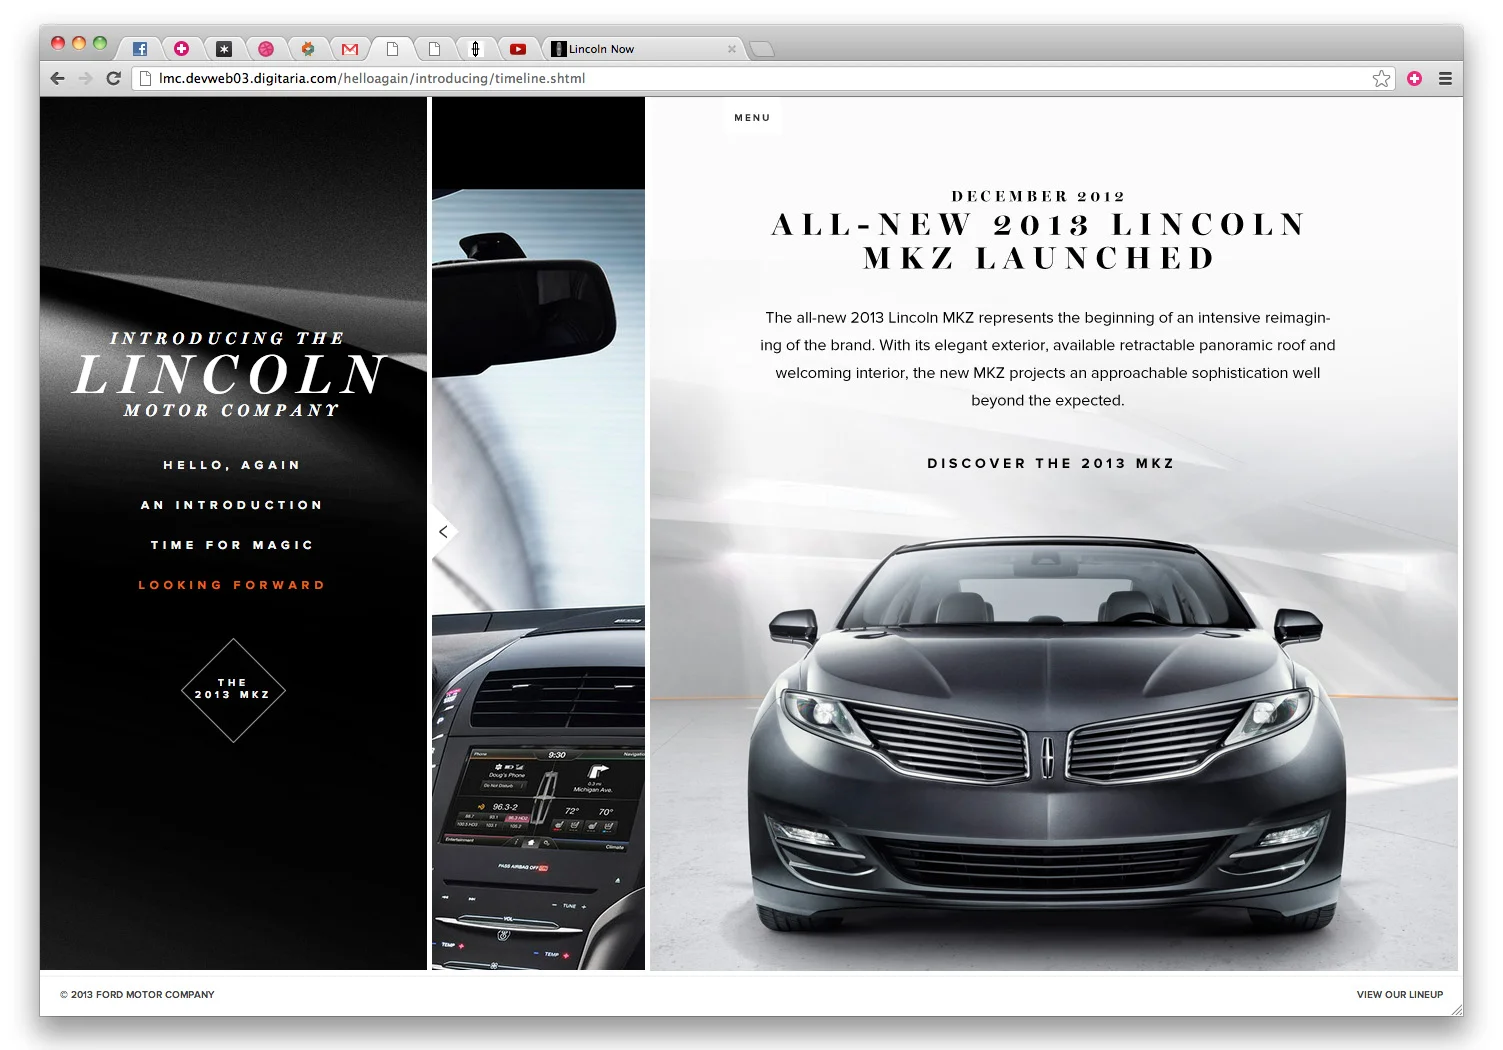
Task: Select the second blank-page tab
Action: point(434,49)
